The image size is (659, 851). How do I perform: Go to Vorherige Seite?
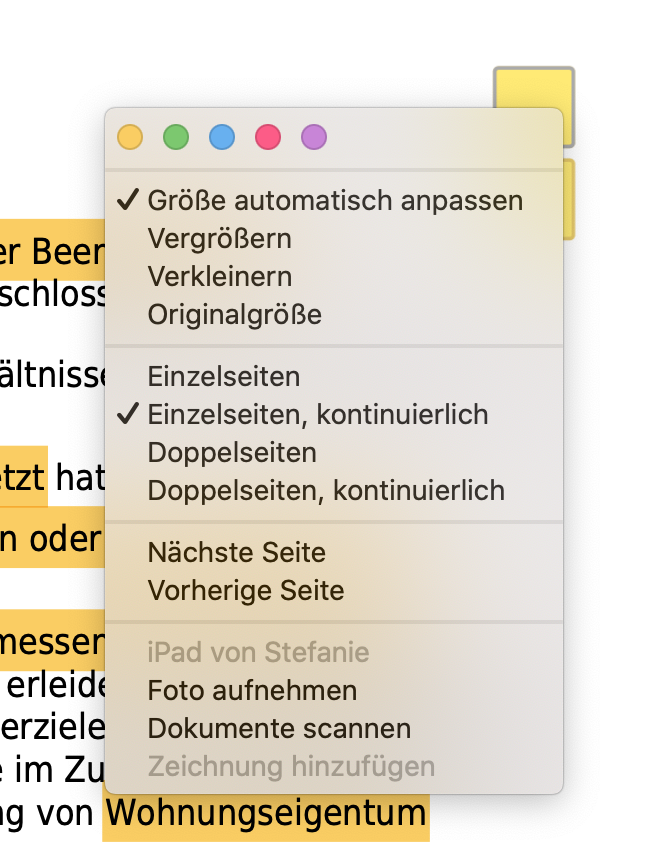(x=245, y=591)
